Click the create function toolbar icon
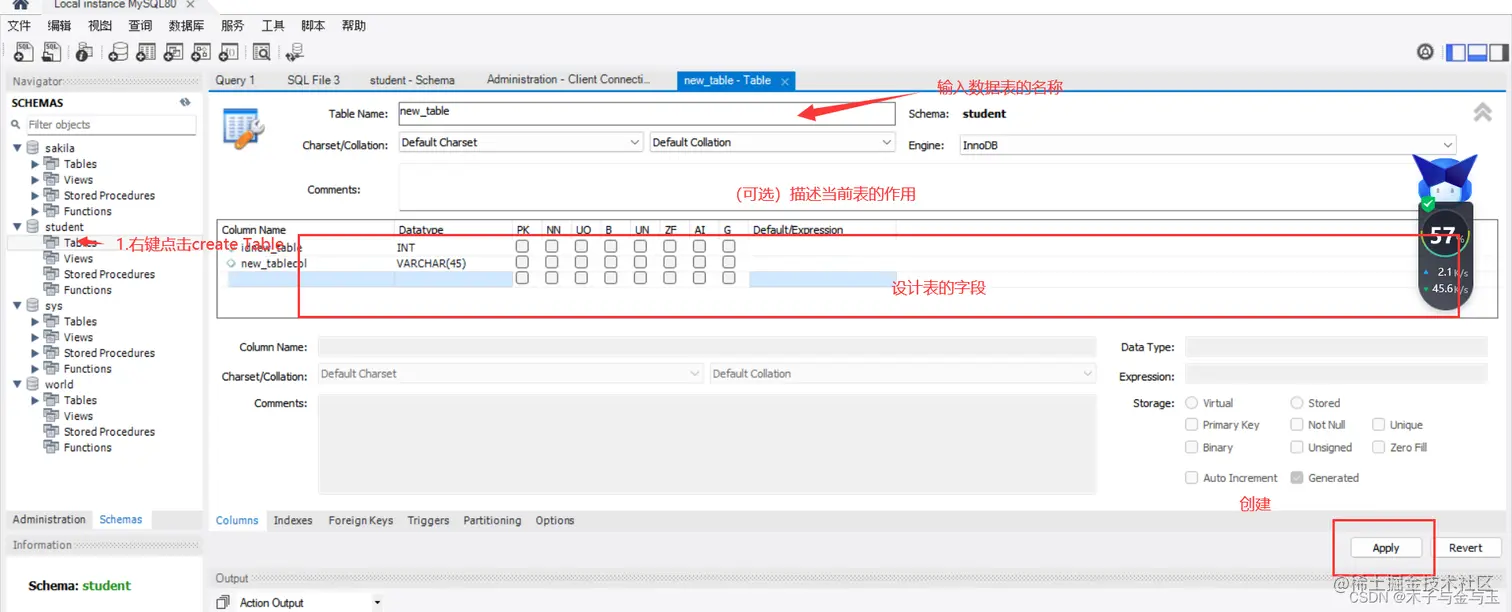The image size is (1512, 612). [229, 52]
